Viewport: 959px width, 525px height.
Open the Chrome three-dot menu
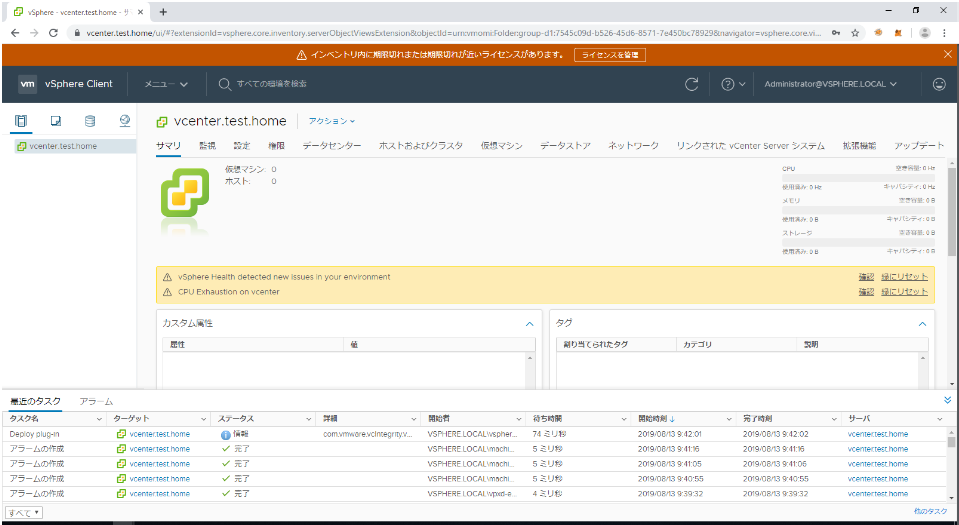(945, 33)
